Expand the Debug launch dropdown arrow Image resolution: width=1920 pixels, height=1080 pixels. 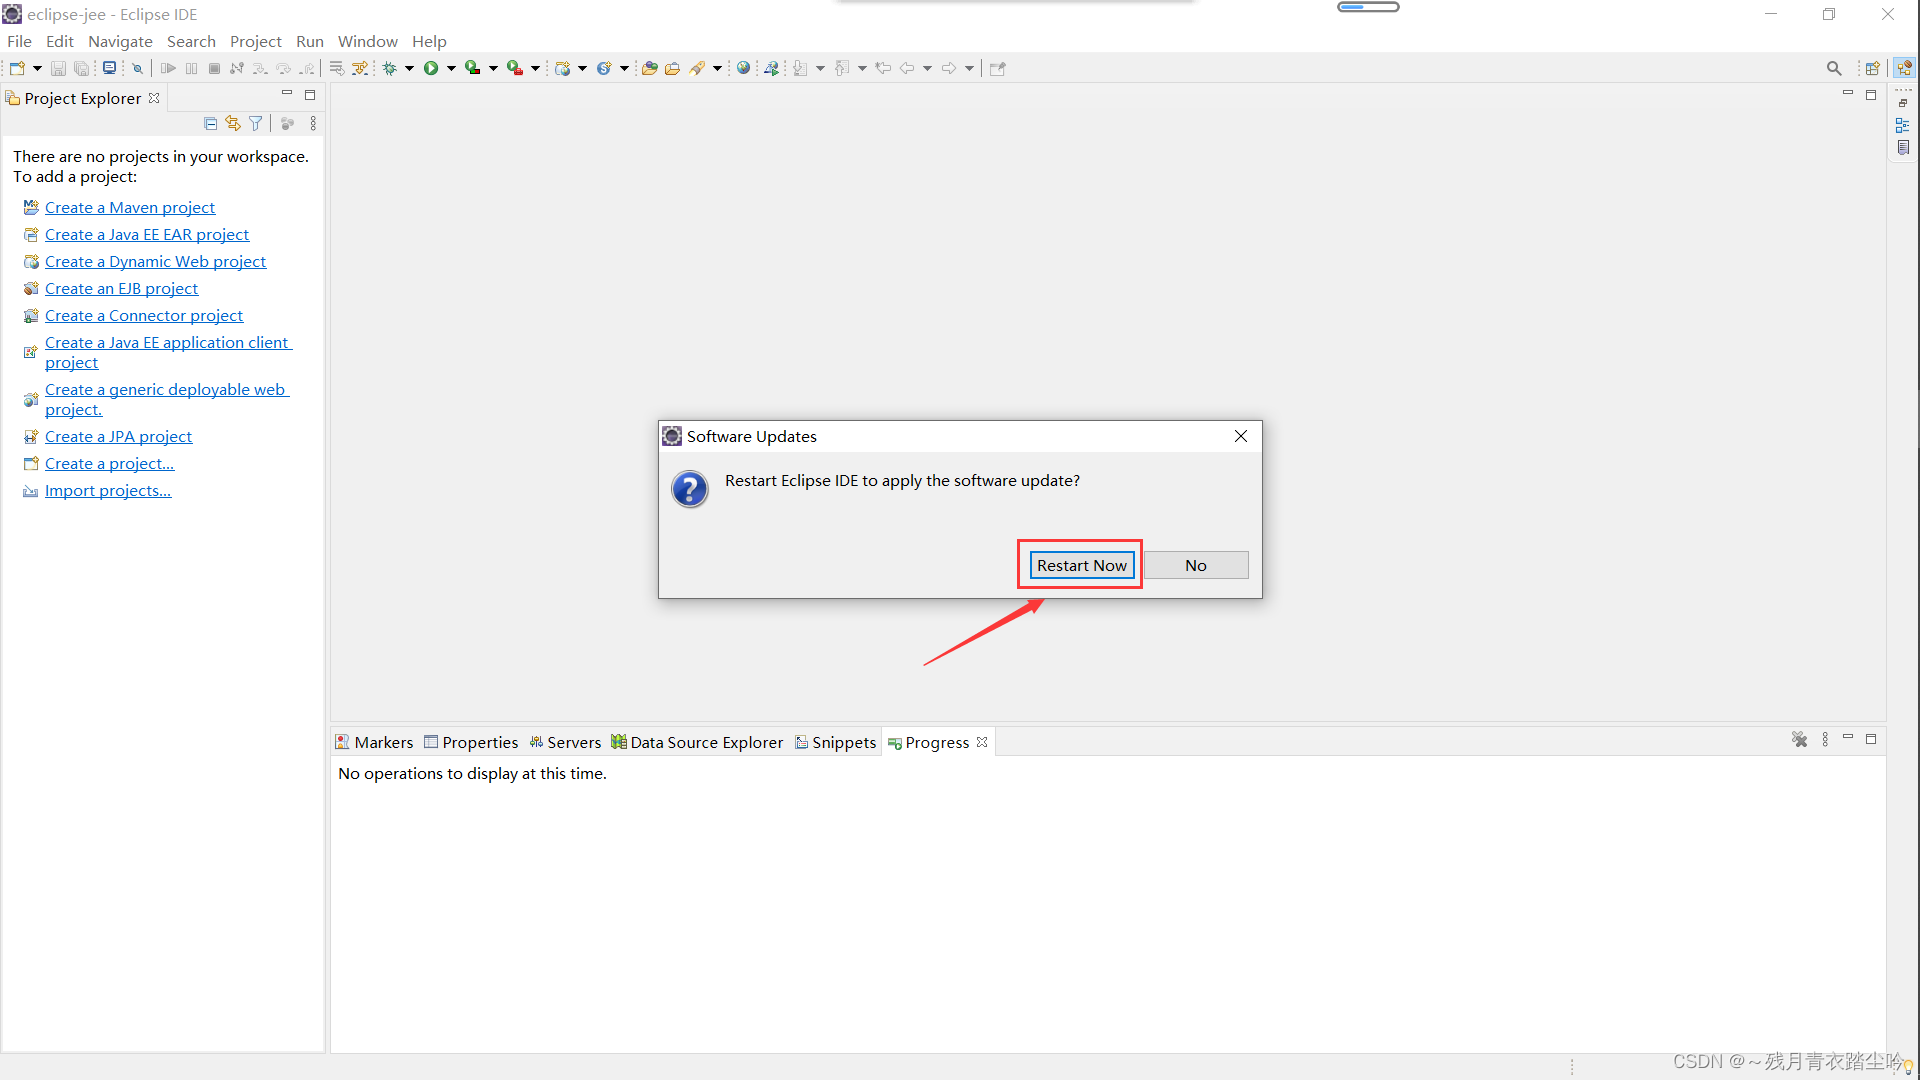(409, 68)
